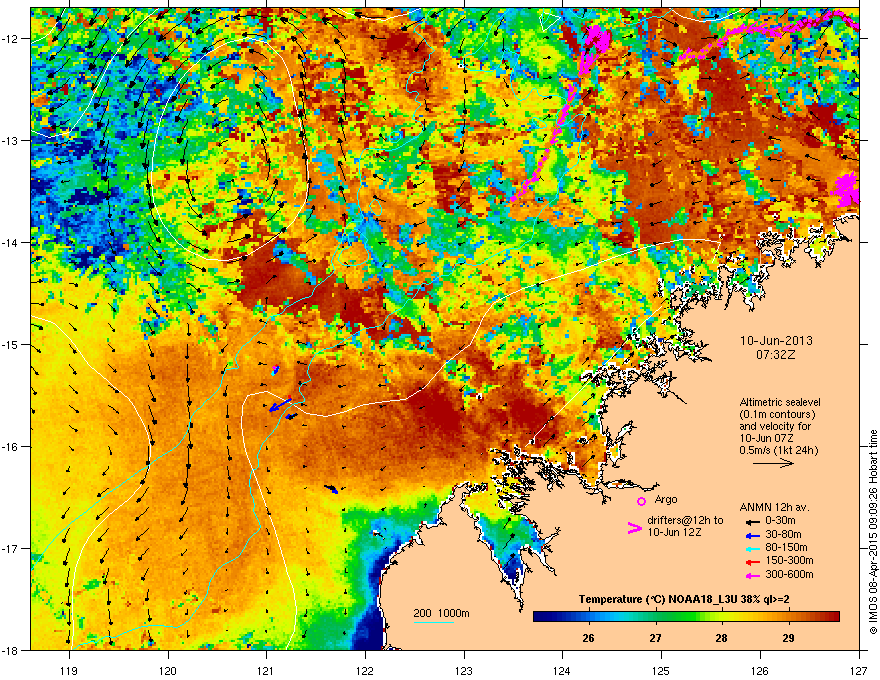Image resolution: width=880 pixels, height=680 pixels.
Task: Click the blue ANMN current arrow near 121E 15.6S
Action: pyautogui.click(x=280, y=405)
